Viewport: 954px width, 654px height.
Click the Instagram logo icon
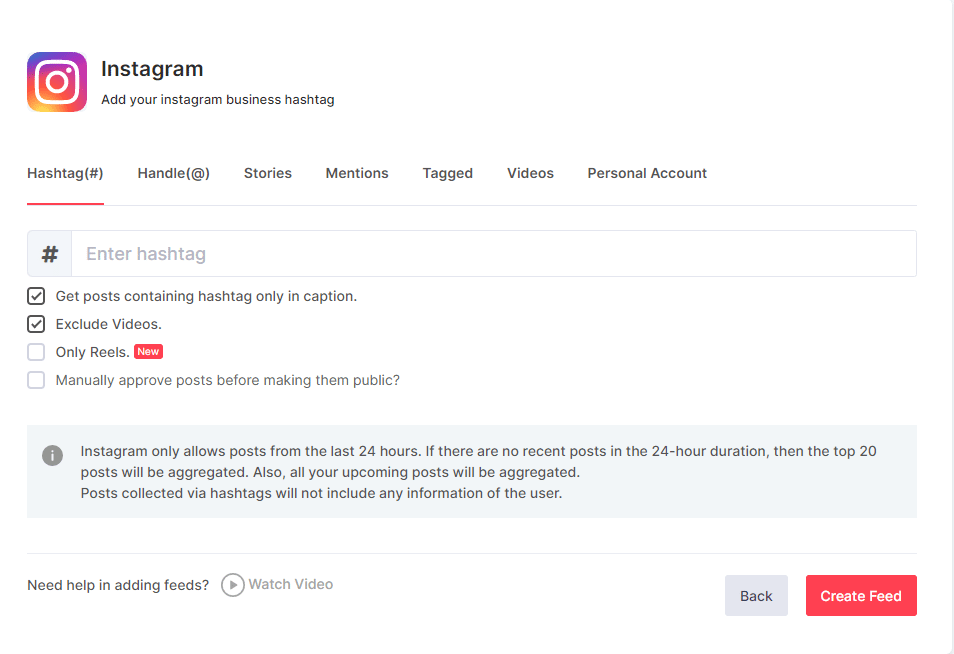pyautogui.click(x=57, y=82)
